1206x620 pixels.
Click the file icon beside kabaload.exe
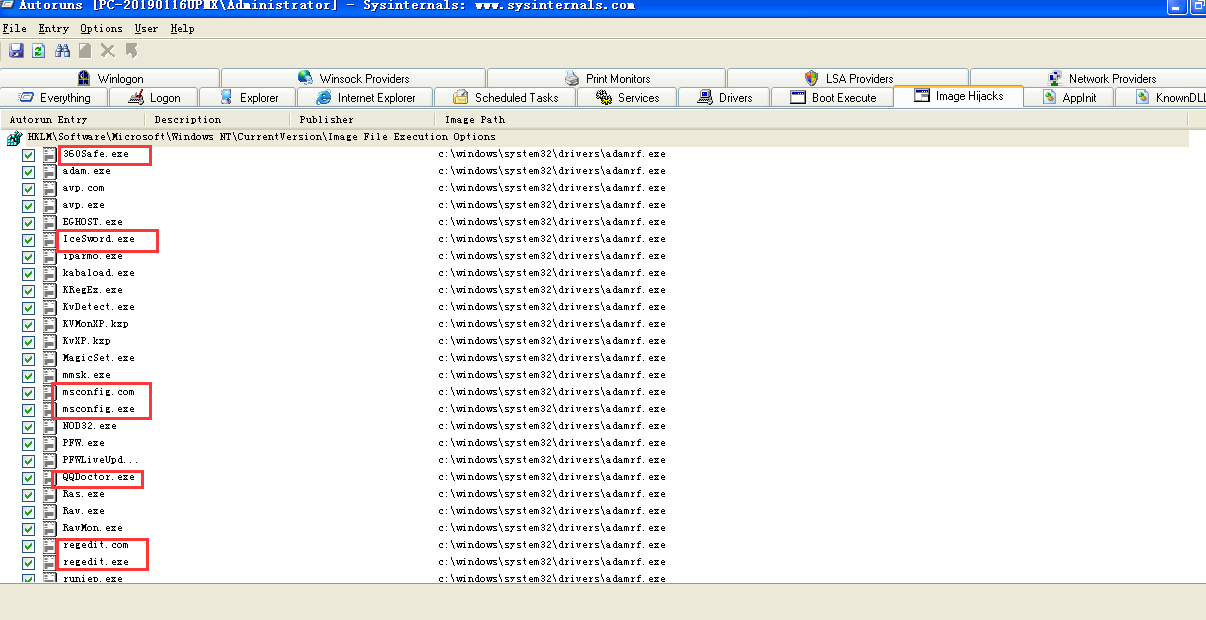[x=49, y=274]
